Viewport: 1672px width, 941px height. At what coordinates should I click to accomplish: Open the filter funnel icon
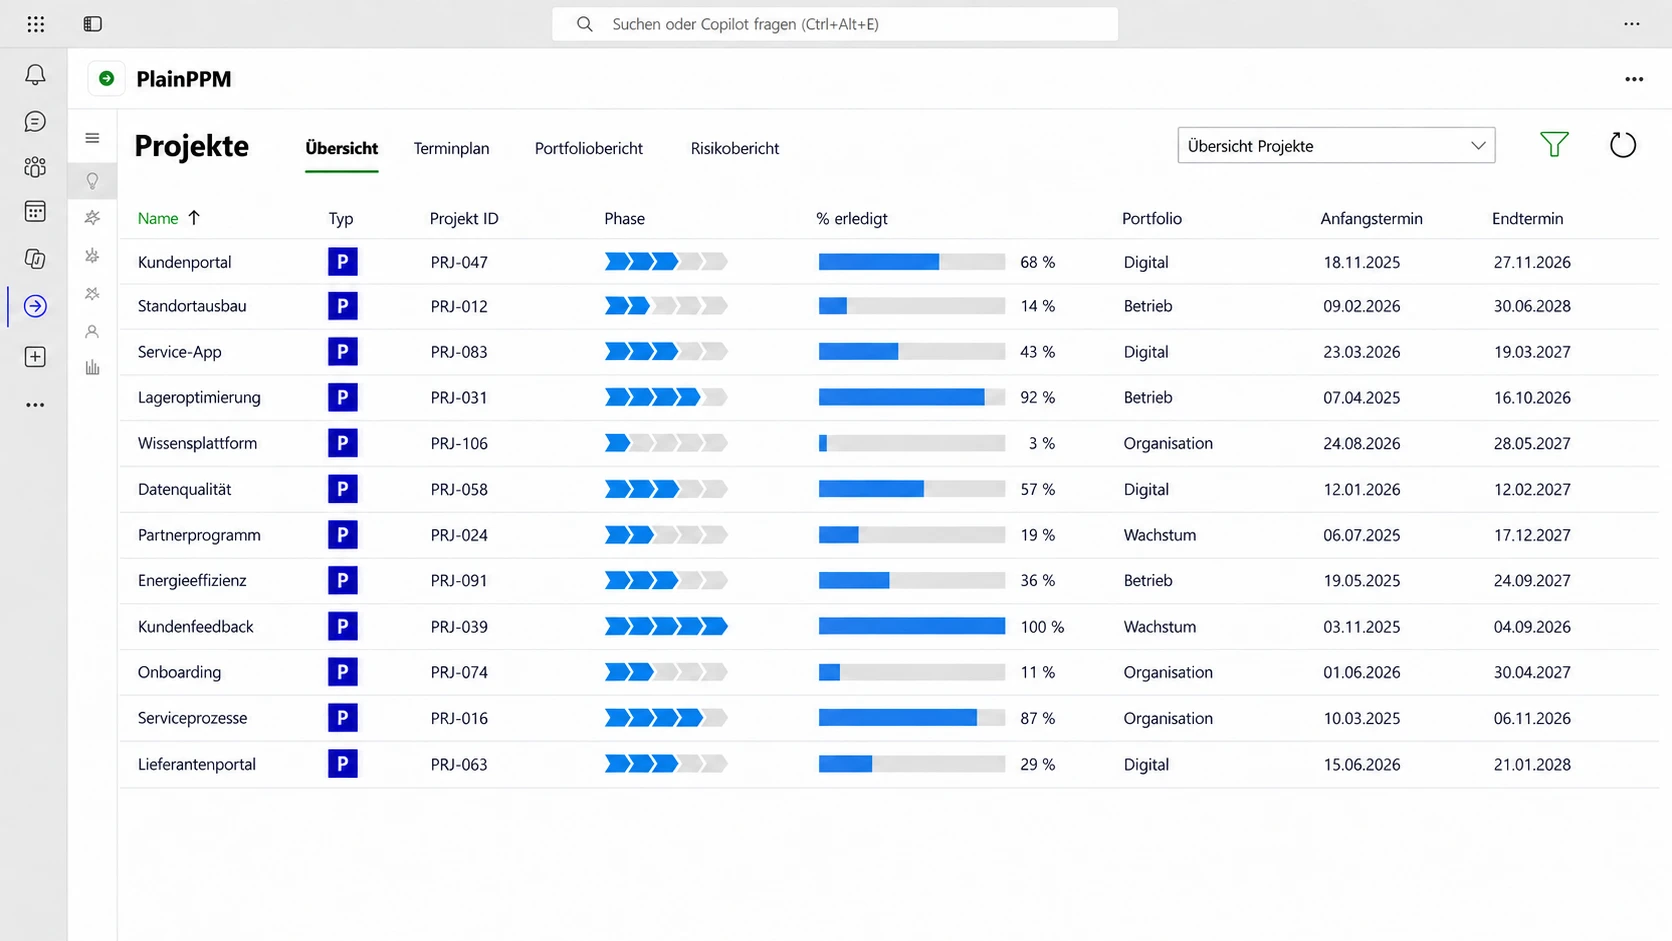(1554, 145)
